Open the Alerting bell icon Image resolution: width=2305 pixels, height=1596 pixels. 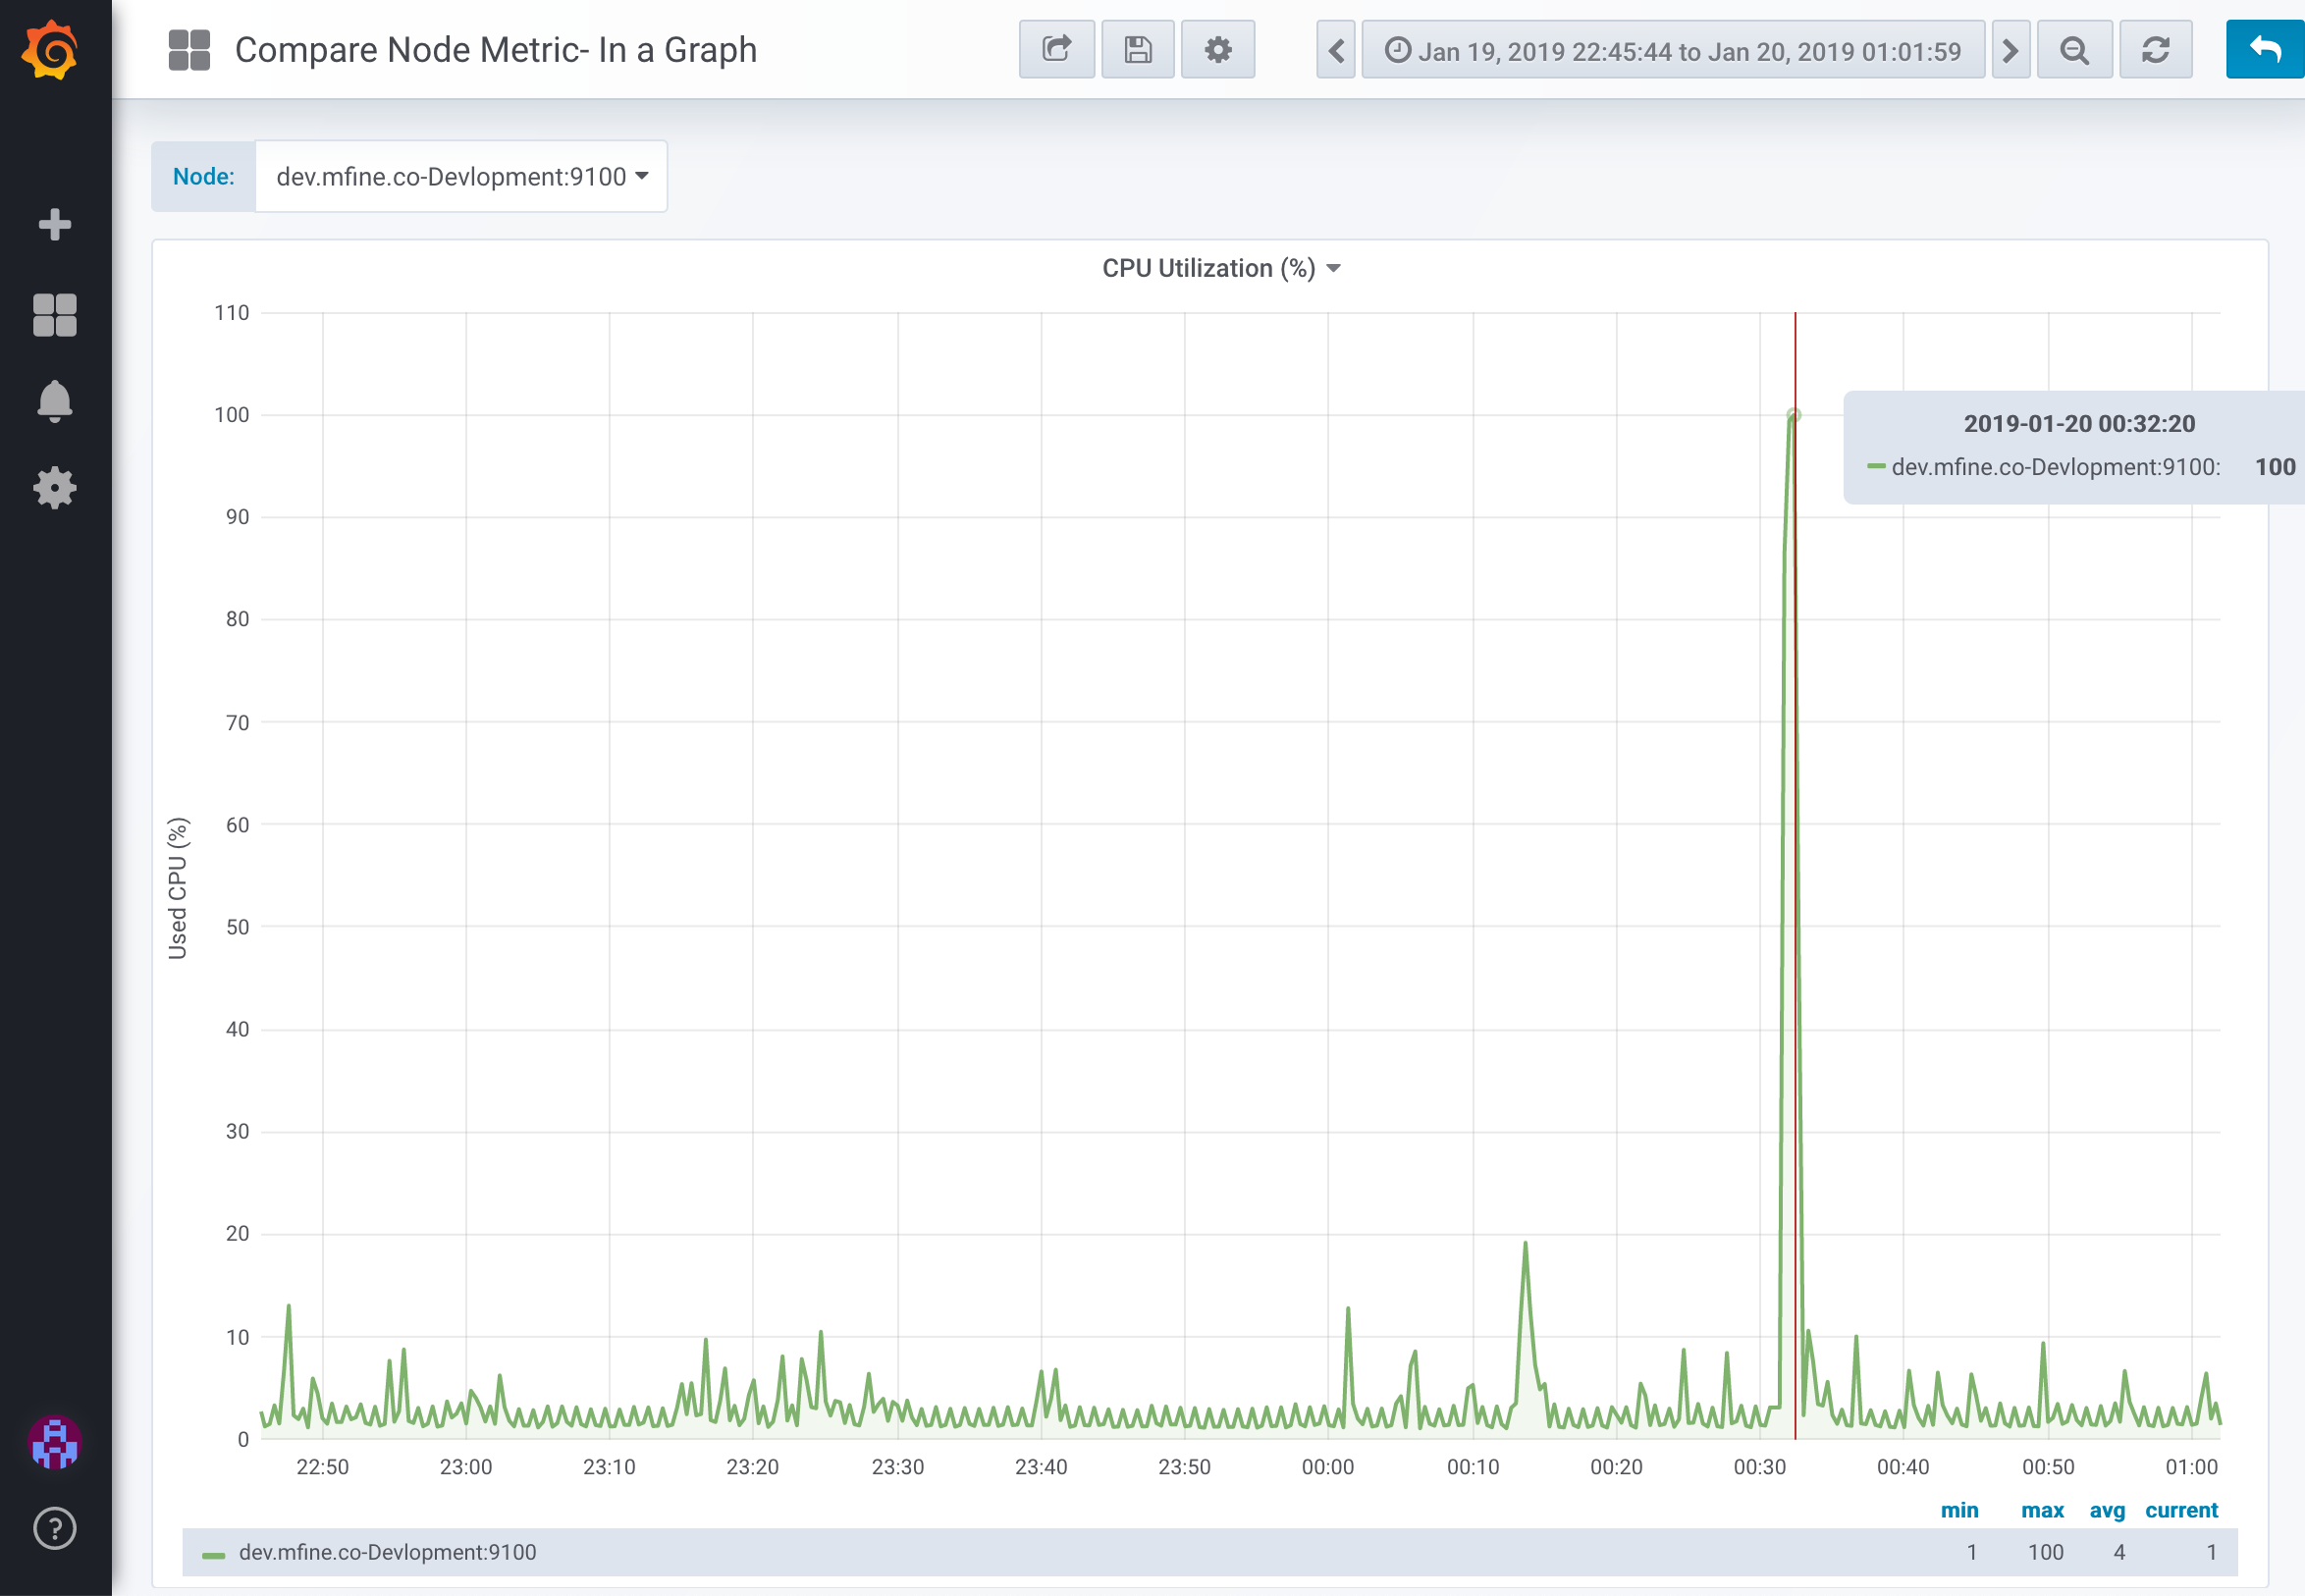click(54, 401)
